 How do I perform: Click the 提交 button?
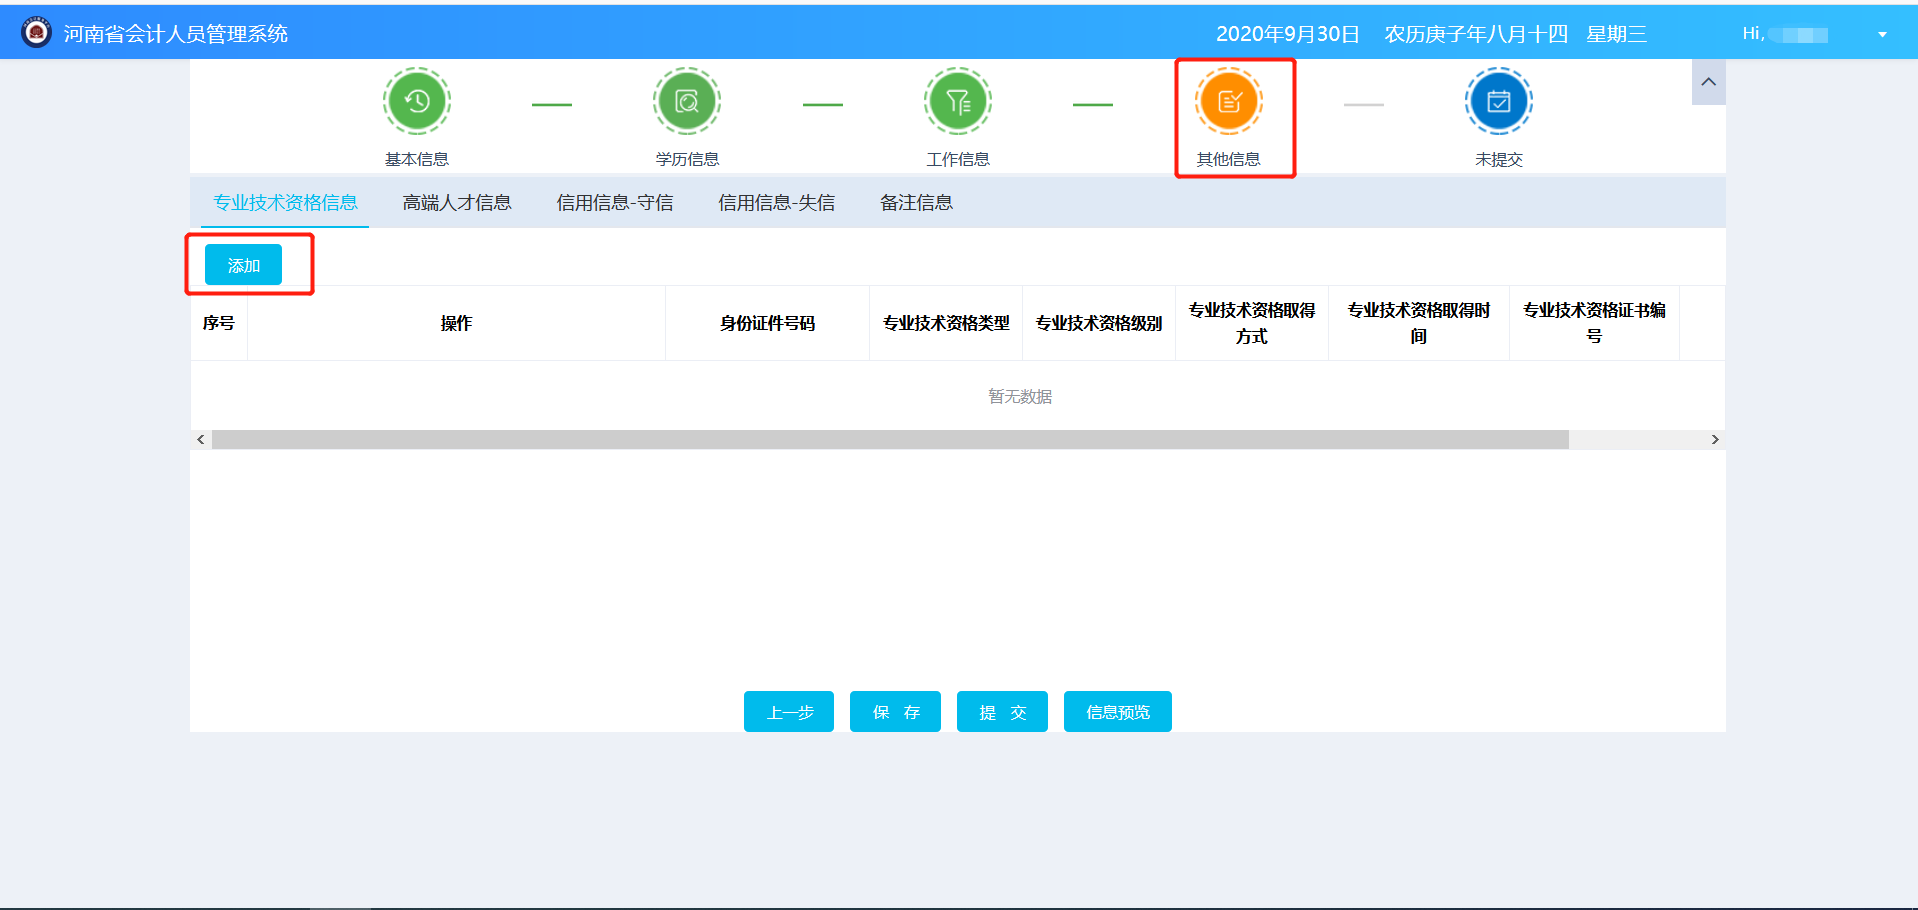1001,711
